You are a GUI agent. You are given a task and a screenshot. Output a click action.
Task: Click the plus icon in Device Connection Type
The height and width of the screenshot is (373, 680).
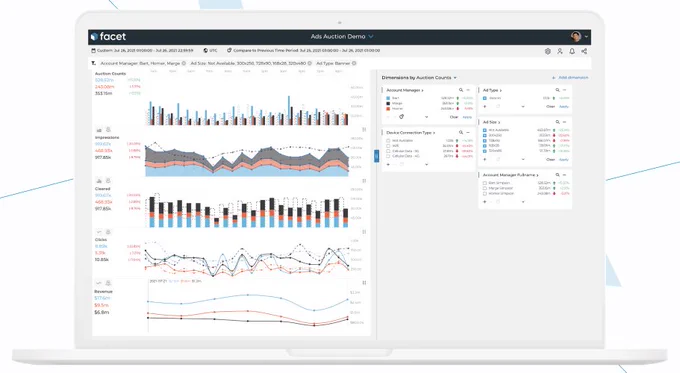(x=388, y=165)
